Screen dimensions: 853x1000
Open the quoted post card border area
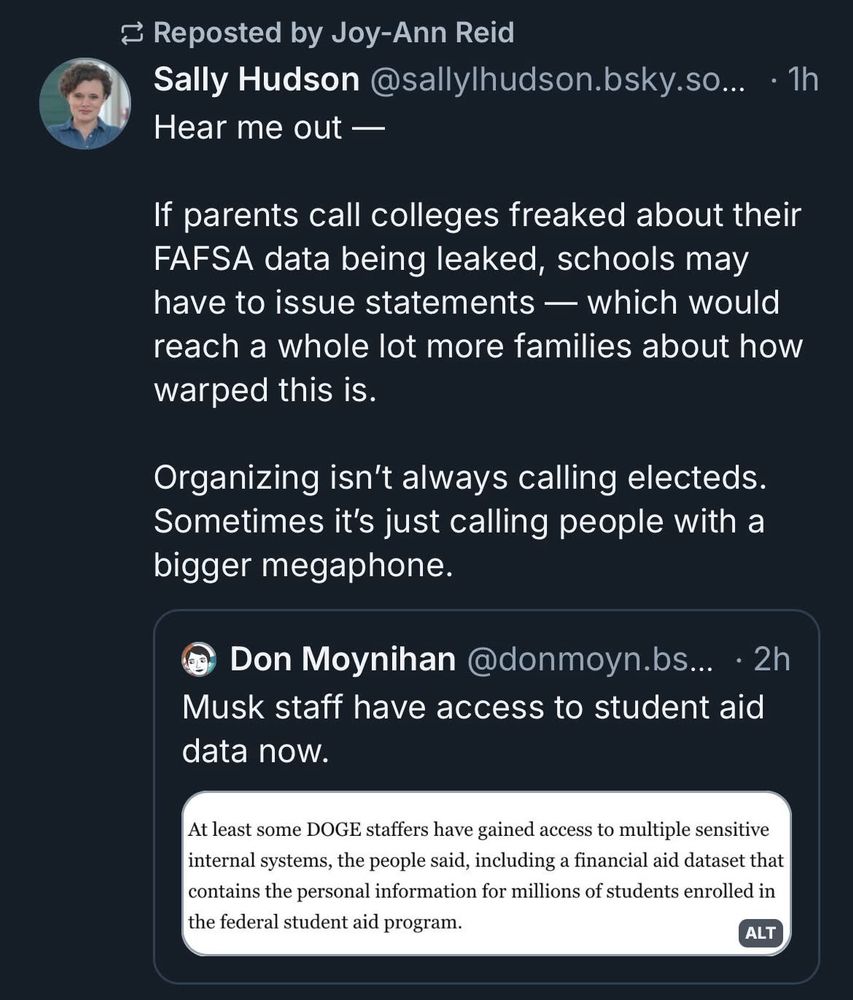pos(486,797)
